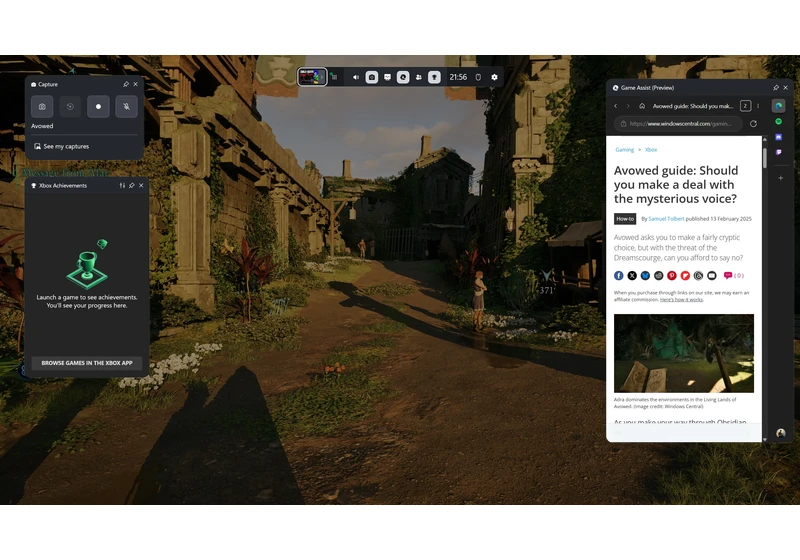Toggle the Achievements widget from Game Bar
The width and height of the screenshot is (800, 560).
tap(434, 77)
